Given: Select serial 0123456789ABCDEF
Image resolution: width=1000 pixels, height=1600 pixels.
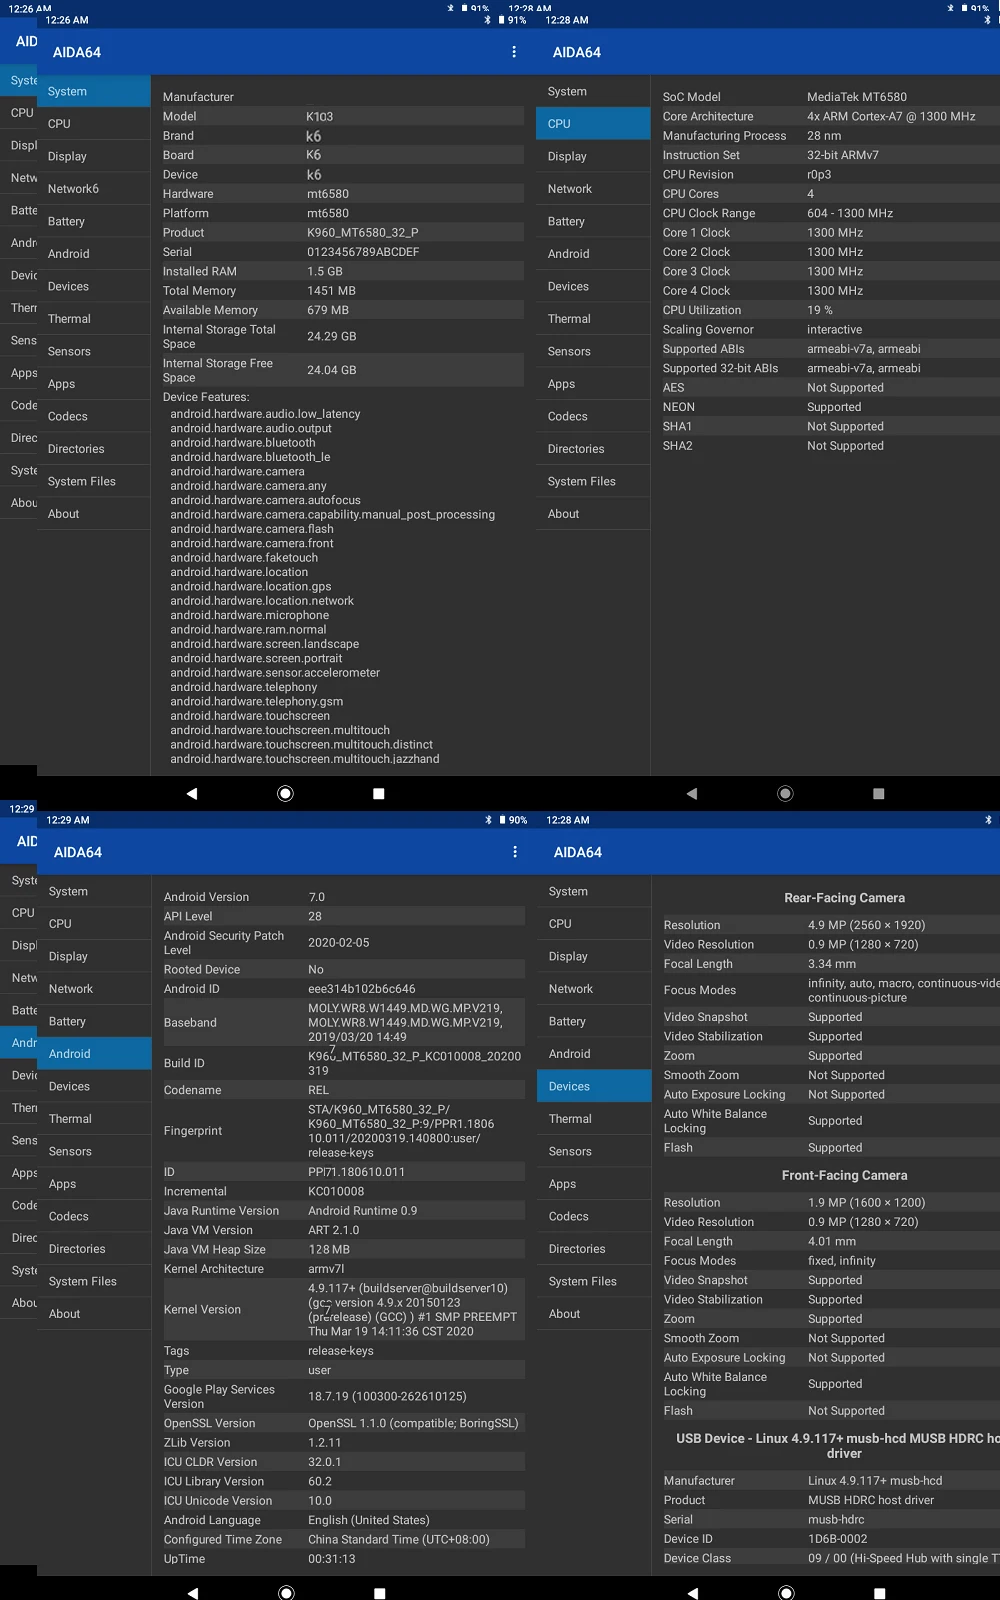Looking at the screenshot, I should (x=363, y=252).
